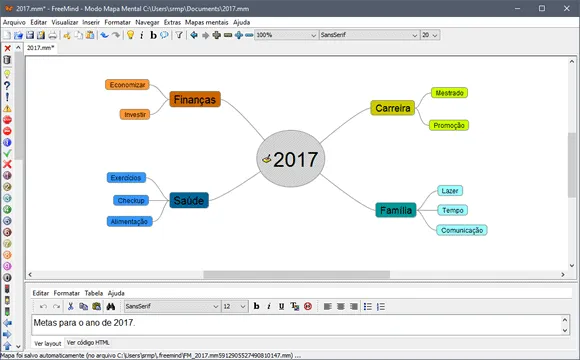Select the Carreira node
The width and height of the screenshot is (580, 360).
[393, 108]
